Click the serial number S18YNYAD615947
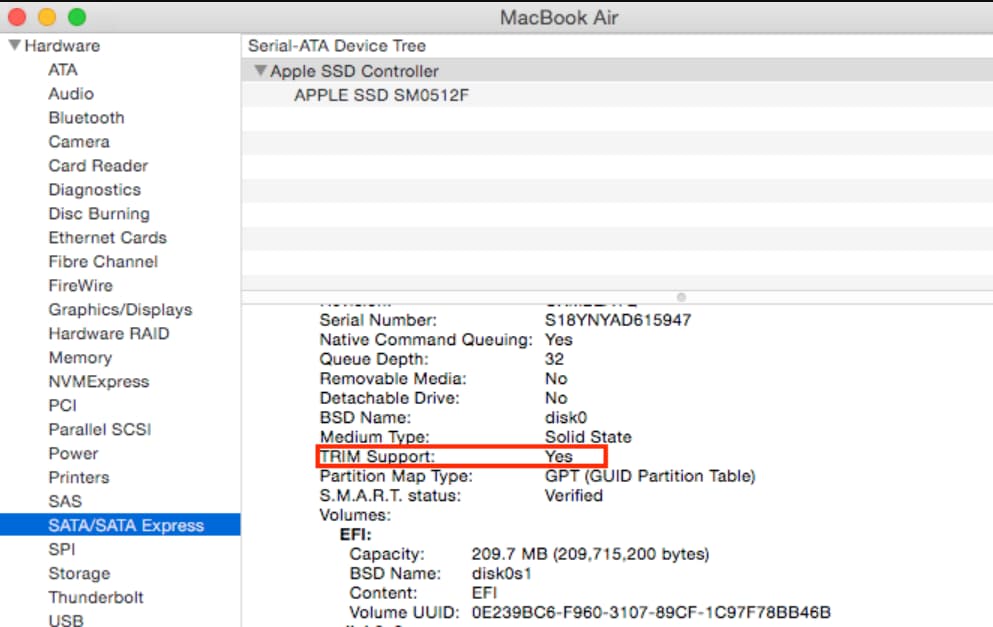This screenshot has height=627, width=993. pos(618,320)
